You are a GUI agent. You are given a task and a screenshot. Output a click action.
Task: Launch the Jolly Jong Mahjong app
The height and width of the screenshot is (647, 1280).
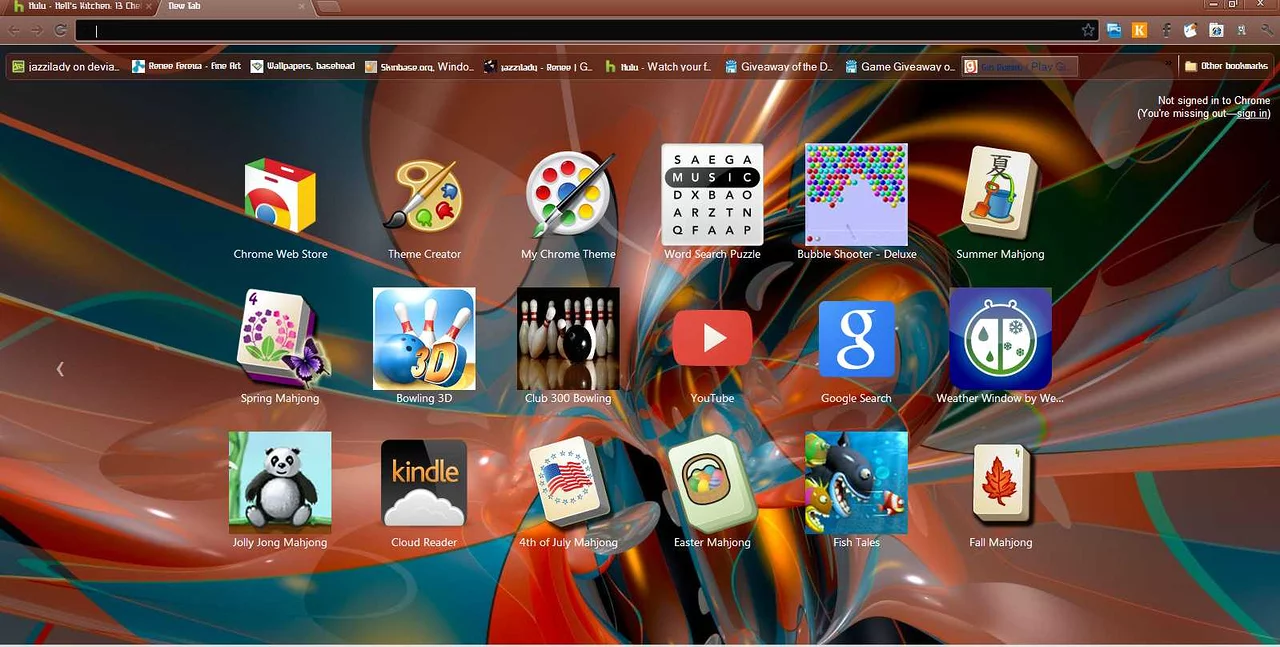pyautogui.click(x=280, y=483)
